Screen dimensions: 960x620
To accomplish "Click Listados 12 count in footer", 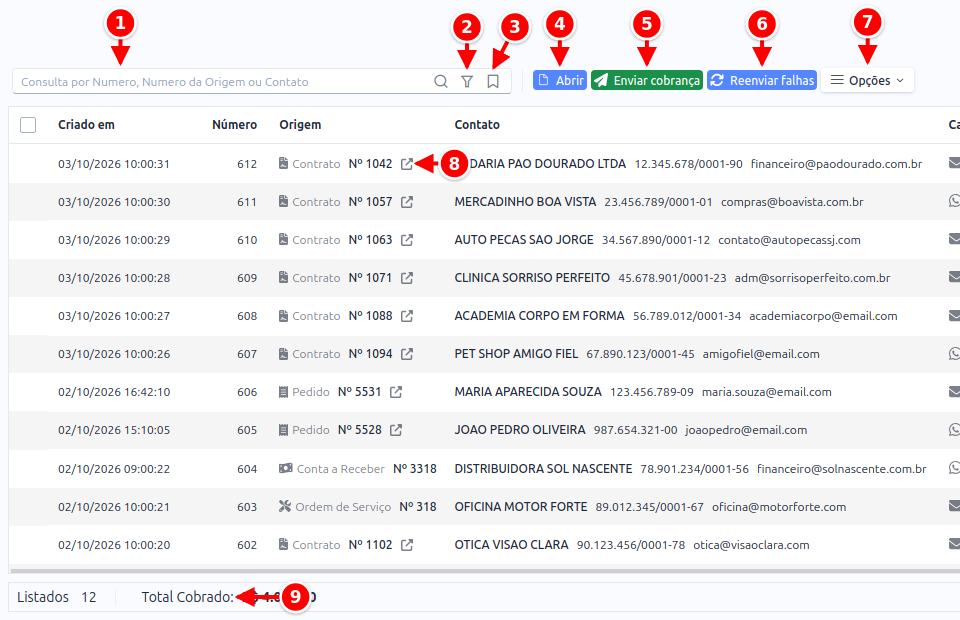I will coord(57,597).
